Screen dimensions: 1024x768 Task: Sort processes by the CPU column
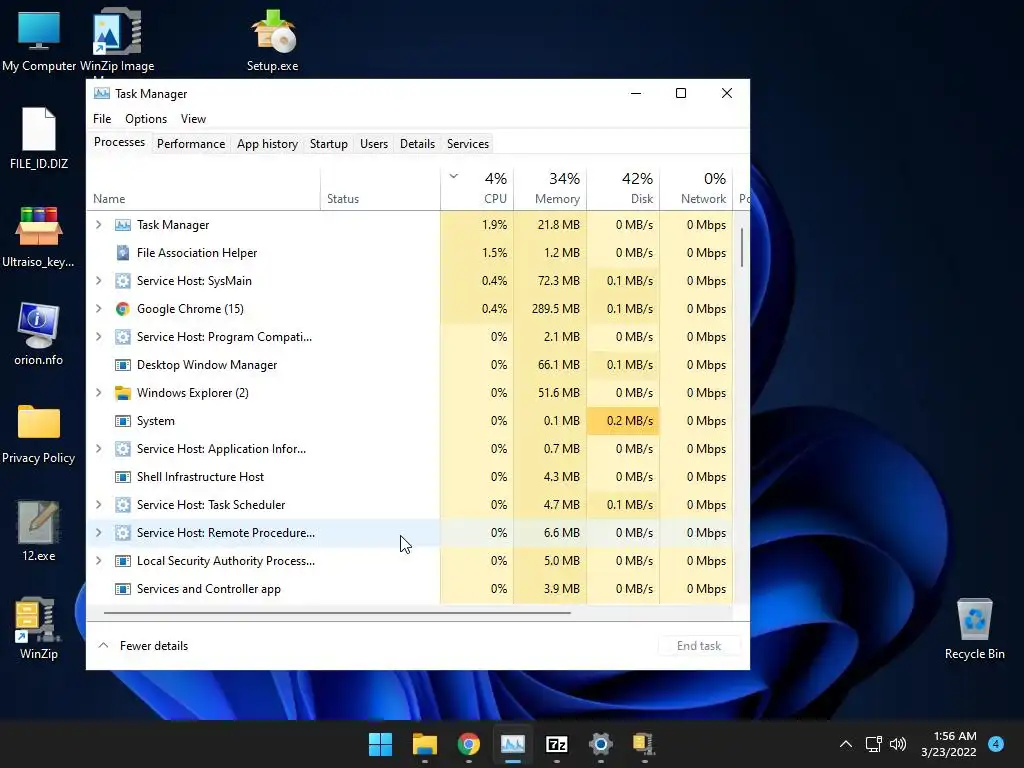pos(477,188)
